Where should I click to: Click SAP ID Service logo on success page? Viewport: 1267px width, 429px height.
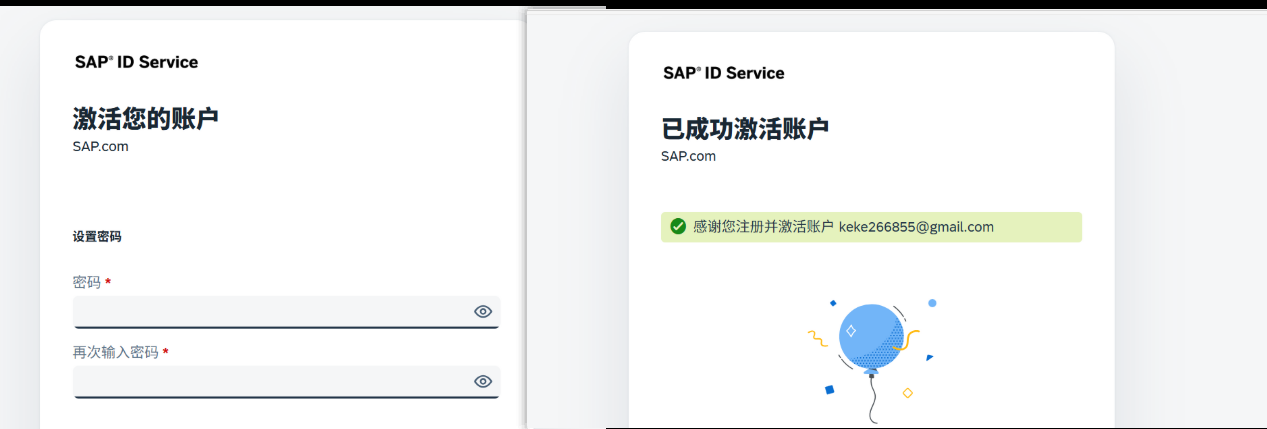(724, 73)
